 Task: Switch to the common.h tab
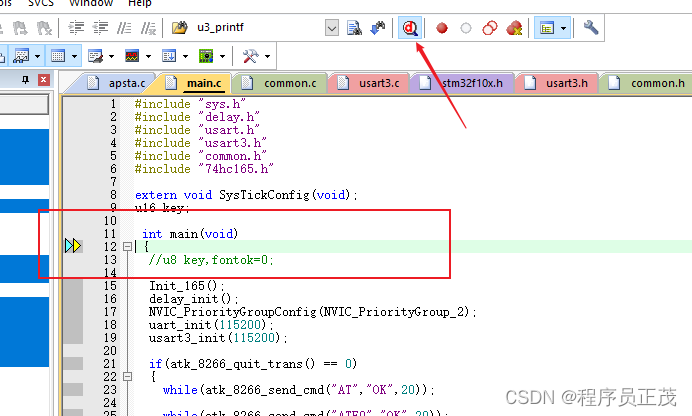coord(646,83)
